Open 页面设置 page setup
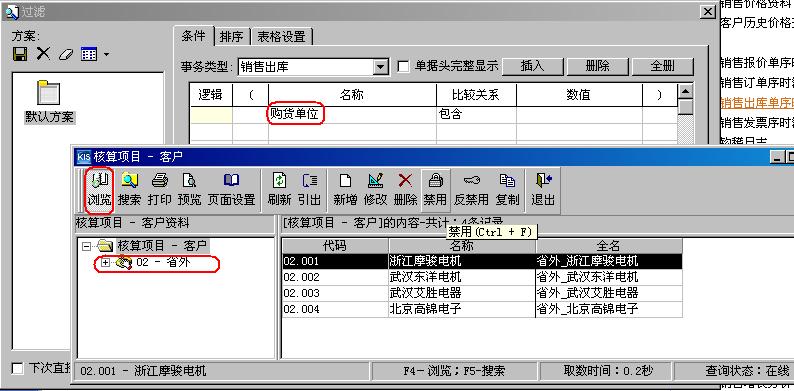Image resolution: width=794 pixels, height=391 pixels. click(231, 189)
